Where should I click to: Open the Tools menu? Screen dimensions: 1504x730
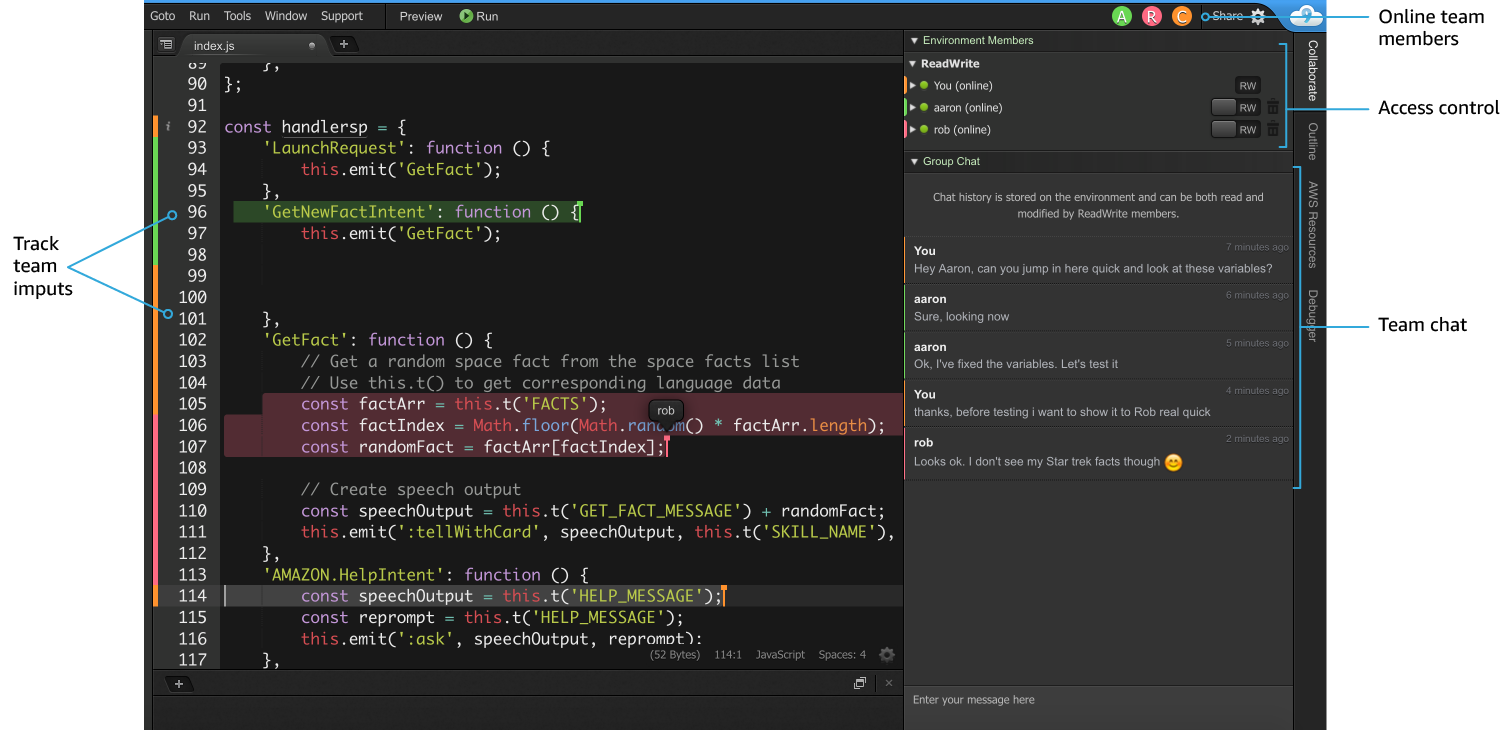[237, 16]
